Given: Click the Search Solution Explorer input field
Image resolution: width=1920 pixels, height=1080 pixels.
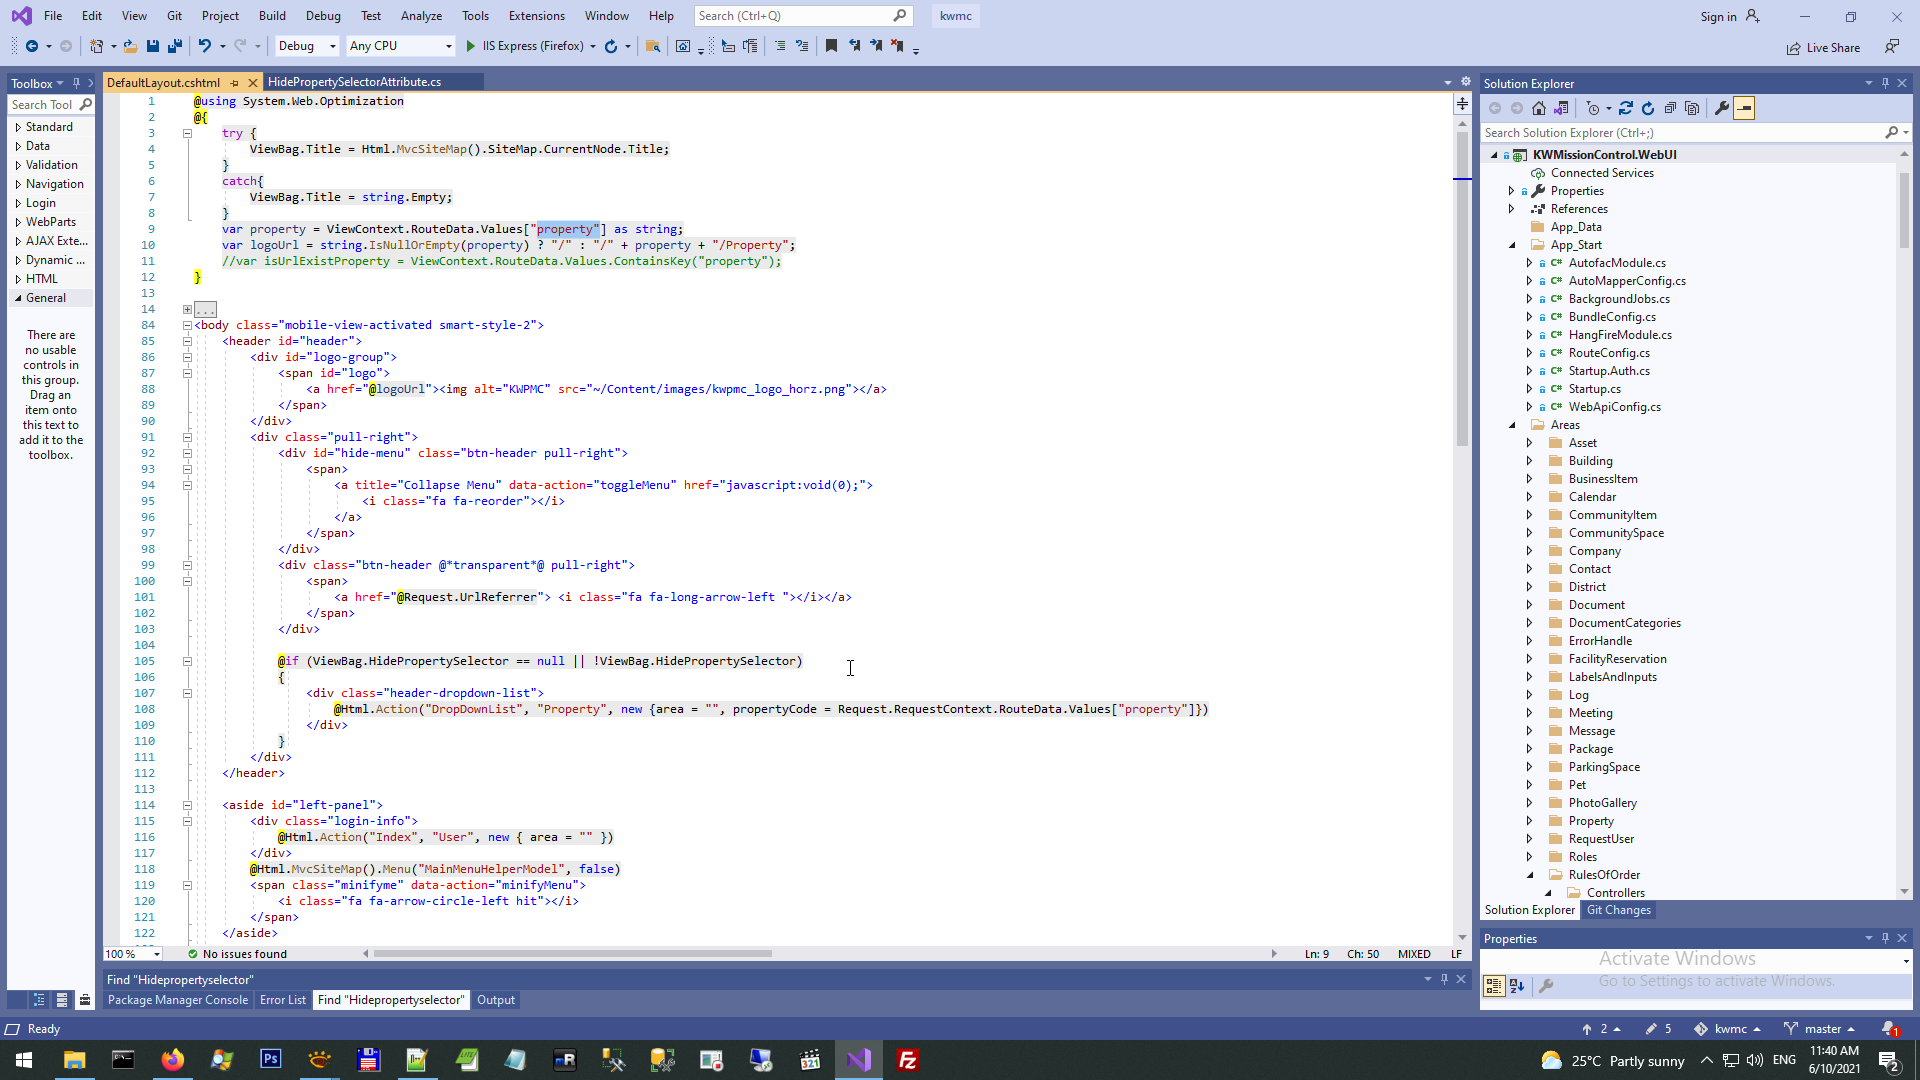Looking at the screenshot, I should pos(1680,133).
